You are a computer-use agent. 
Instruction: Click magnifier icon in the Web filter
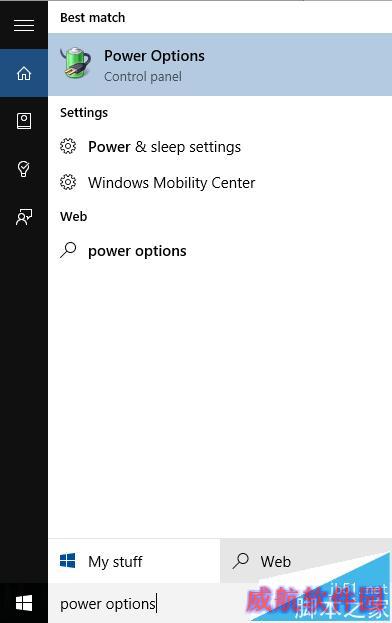[241, 561]
